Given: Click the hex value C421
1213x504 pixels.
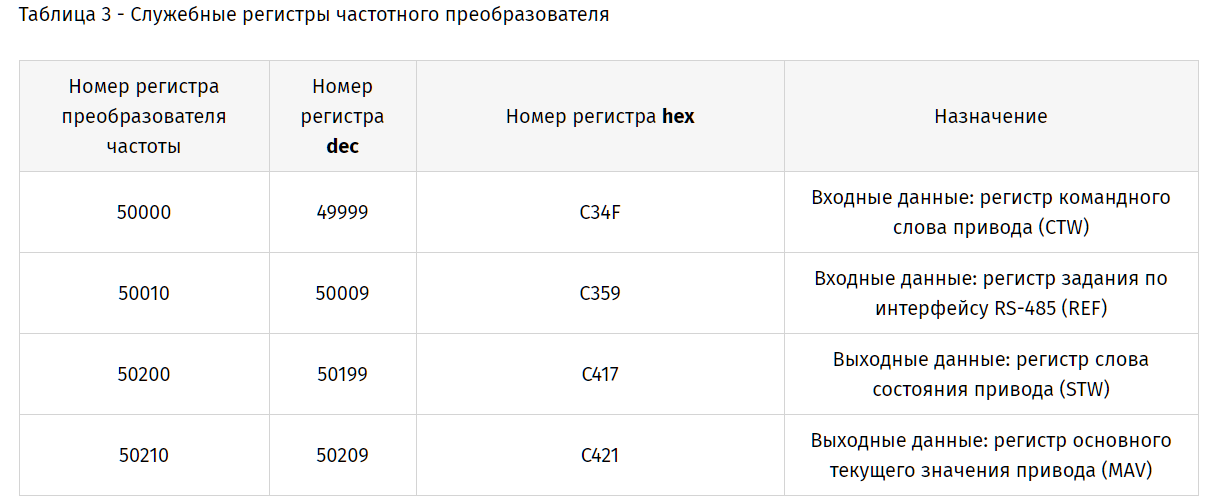Looking at the screenshot, I should pos(600,455).
